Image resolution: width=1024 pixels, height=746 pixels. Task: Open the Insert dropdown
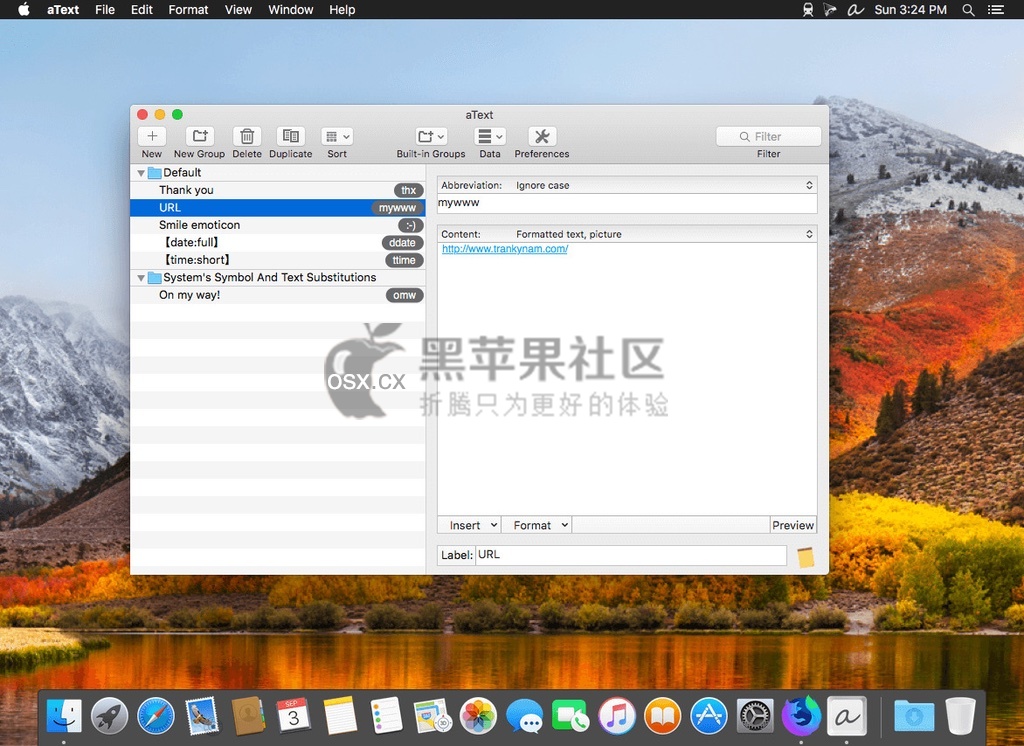pyautogui.click(x=470, y=525)
